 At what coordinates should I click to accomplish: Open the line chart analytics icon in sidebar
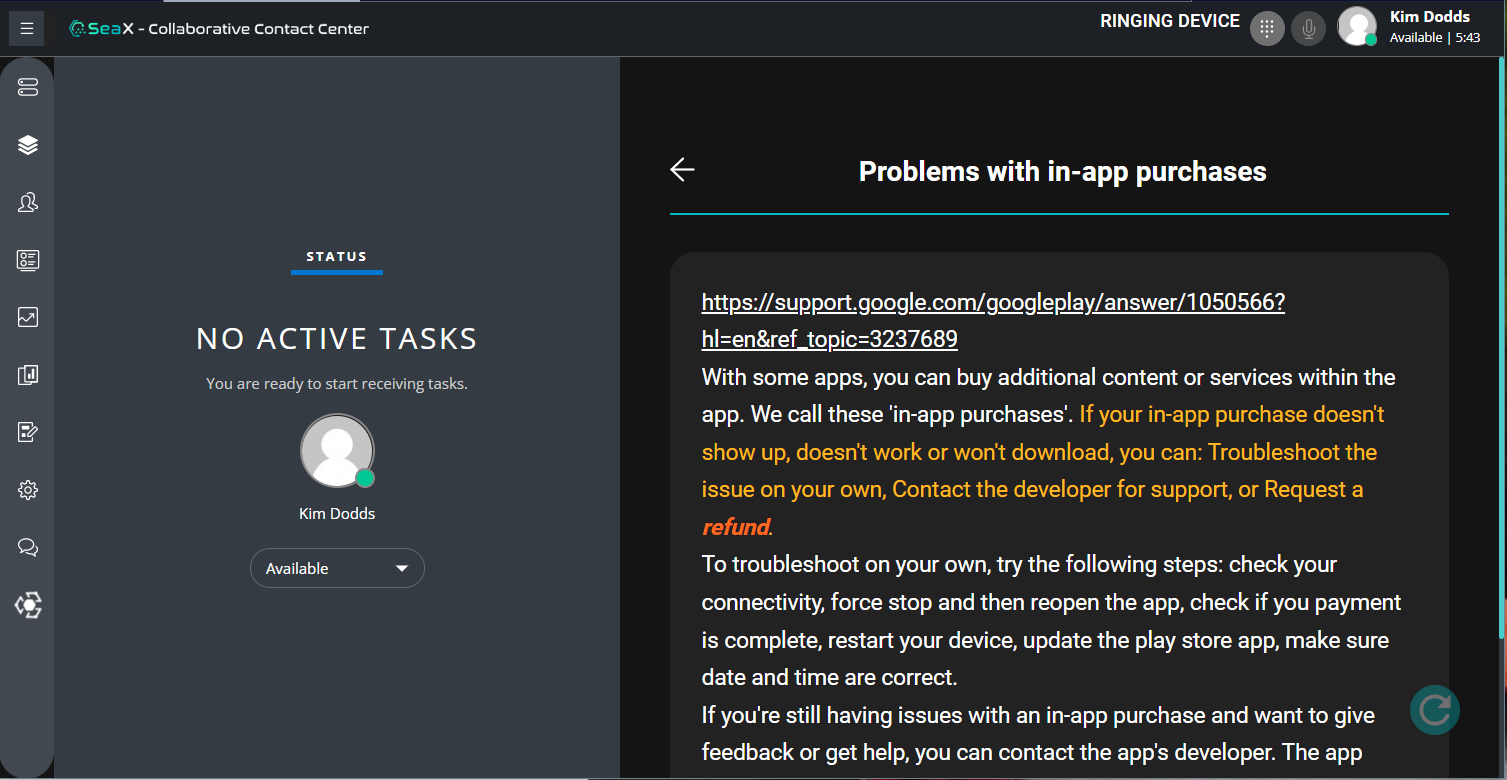28,318
